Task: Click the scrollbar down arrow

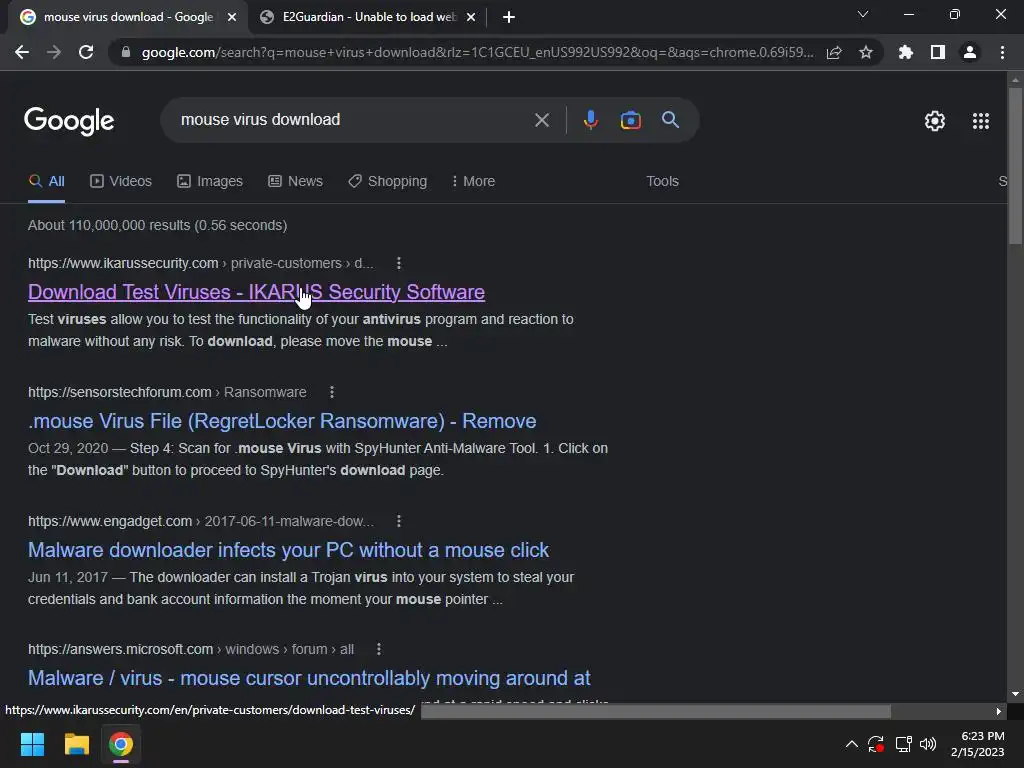Action: click(1015, 694)
